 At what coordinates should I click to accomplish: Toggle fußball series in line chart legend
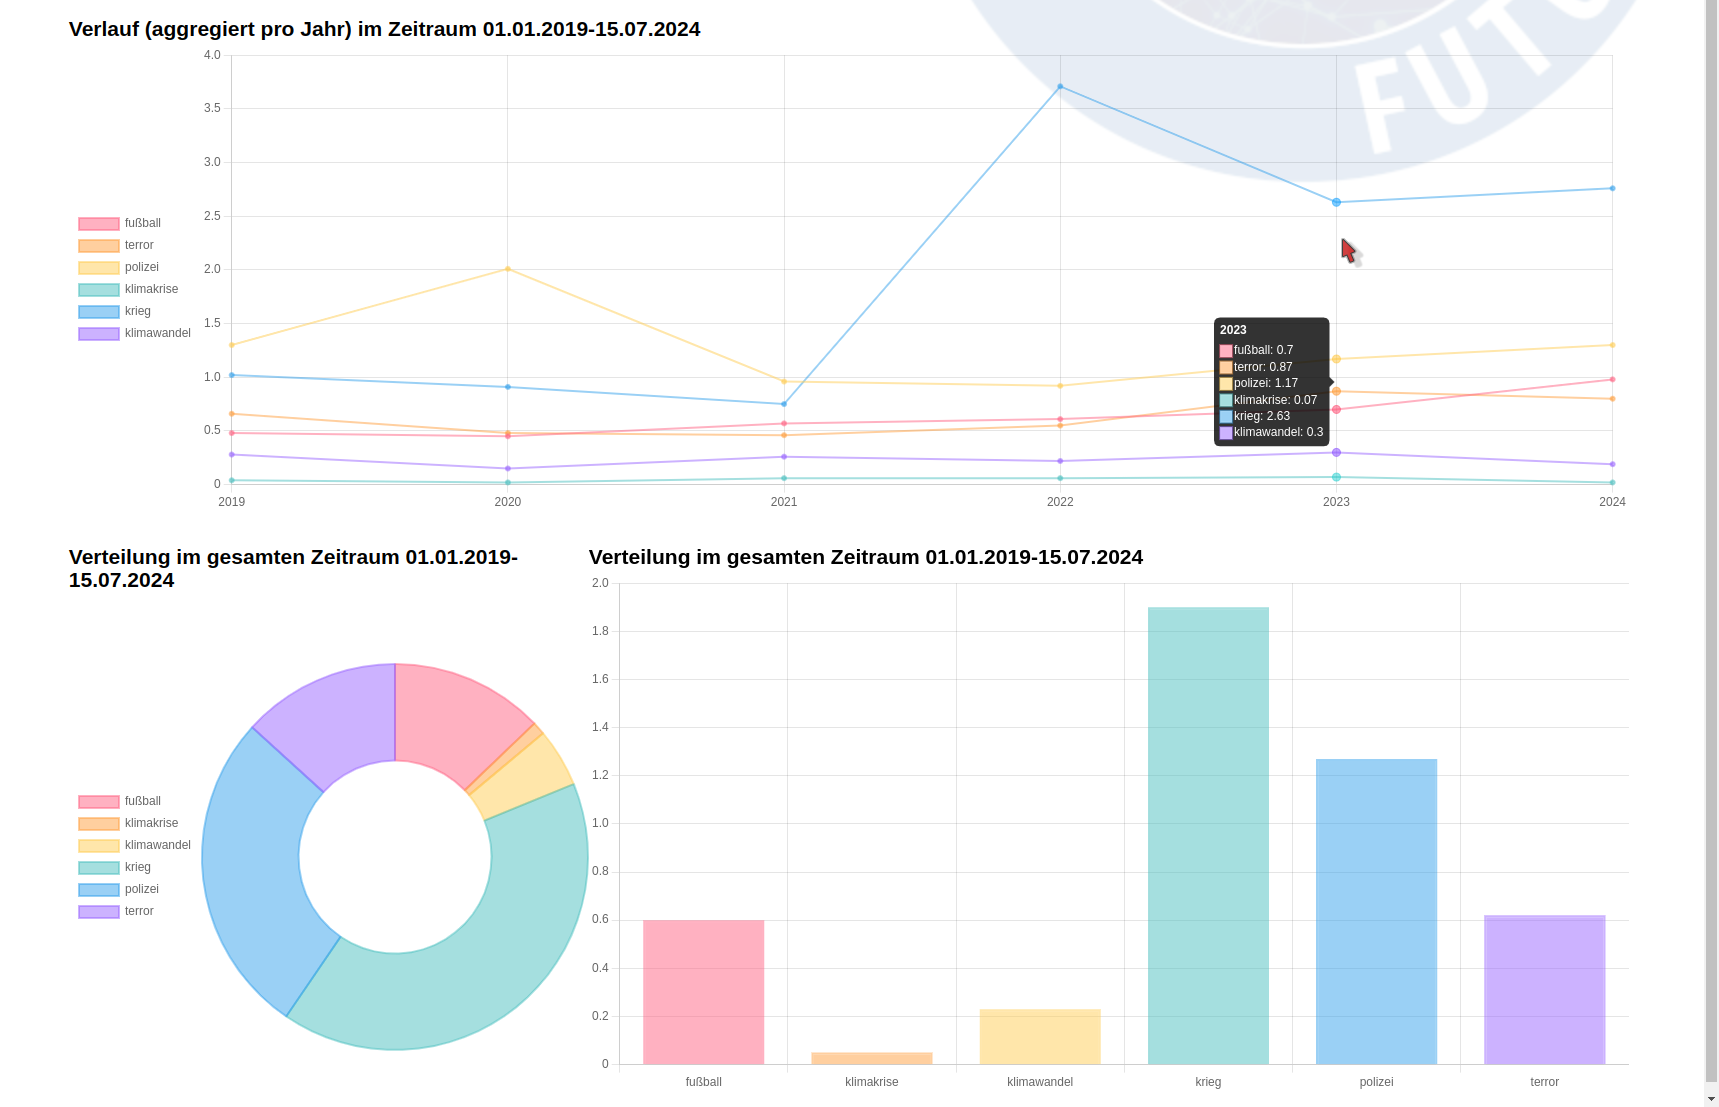tap(120, 223)
